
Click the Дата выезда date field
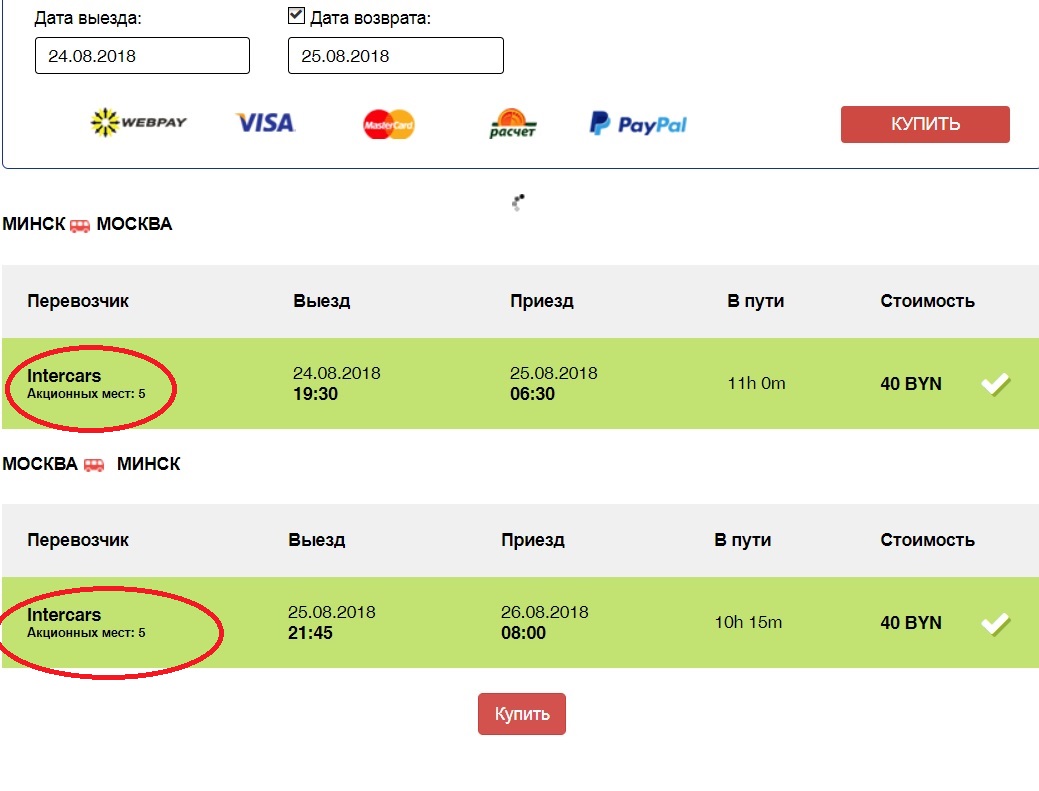tap(142, 56)
